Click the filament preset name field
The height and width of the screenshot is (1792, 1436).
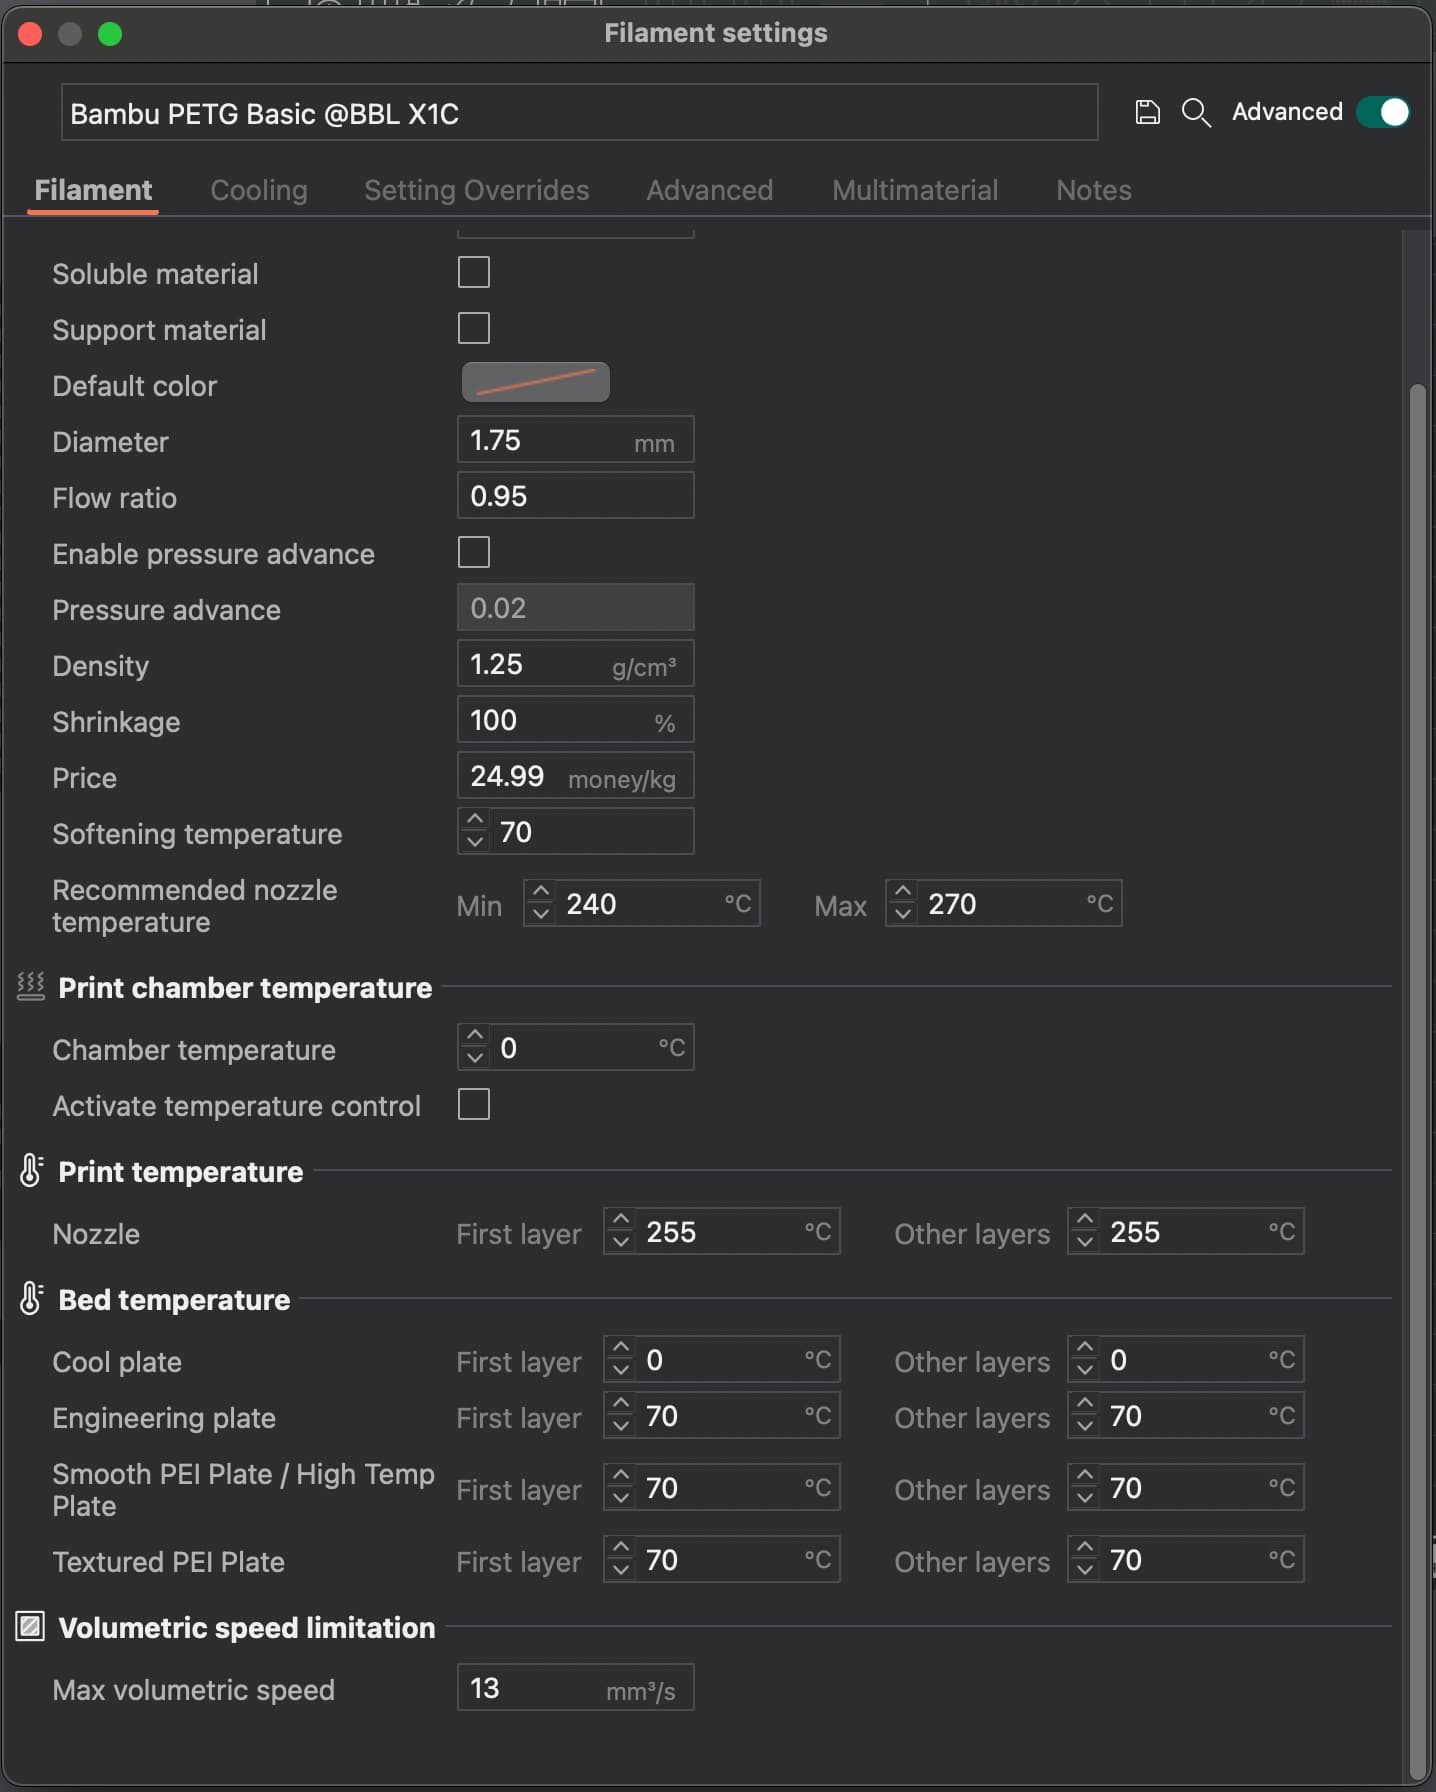click(580, 113)
